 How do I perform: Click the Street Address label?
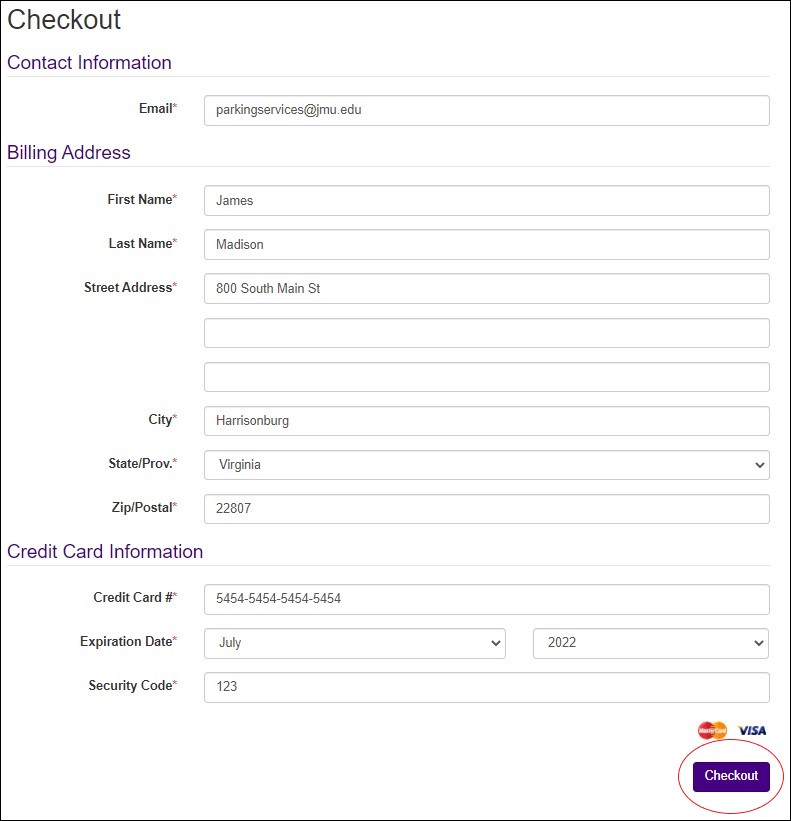(130, 287)
